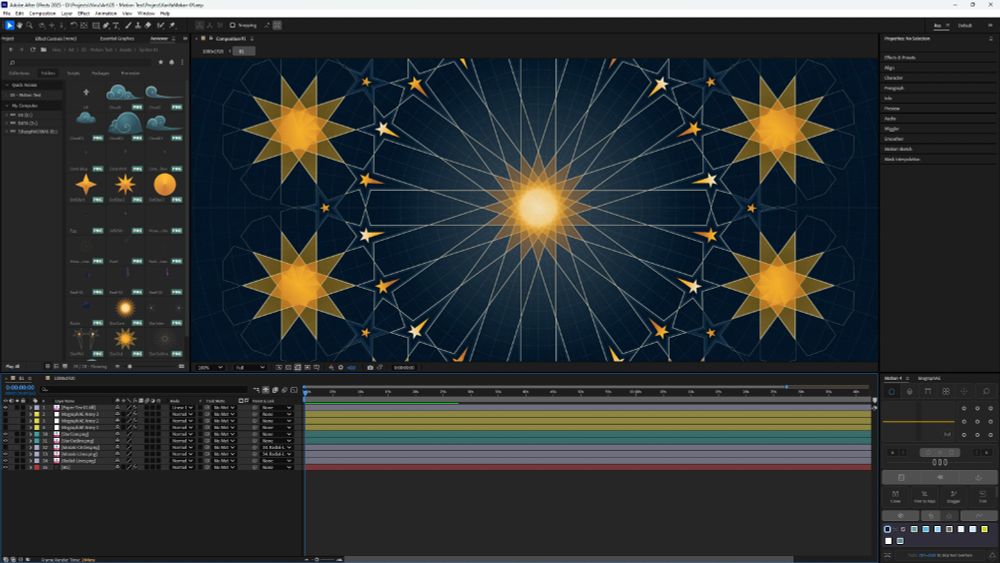1000x563 pixels.
Task: Click the take snapshot camera icon under viewer
Action: (x=370, y=367)
